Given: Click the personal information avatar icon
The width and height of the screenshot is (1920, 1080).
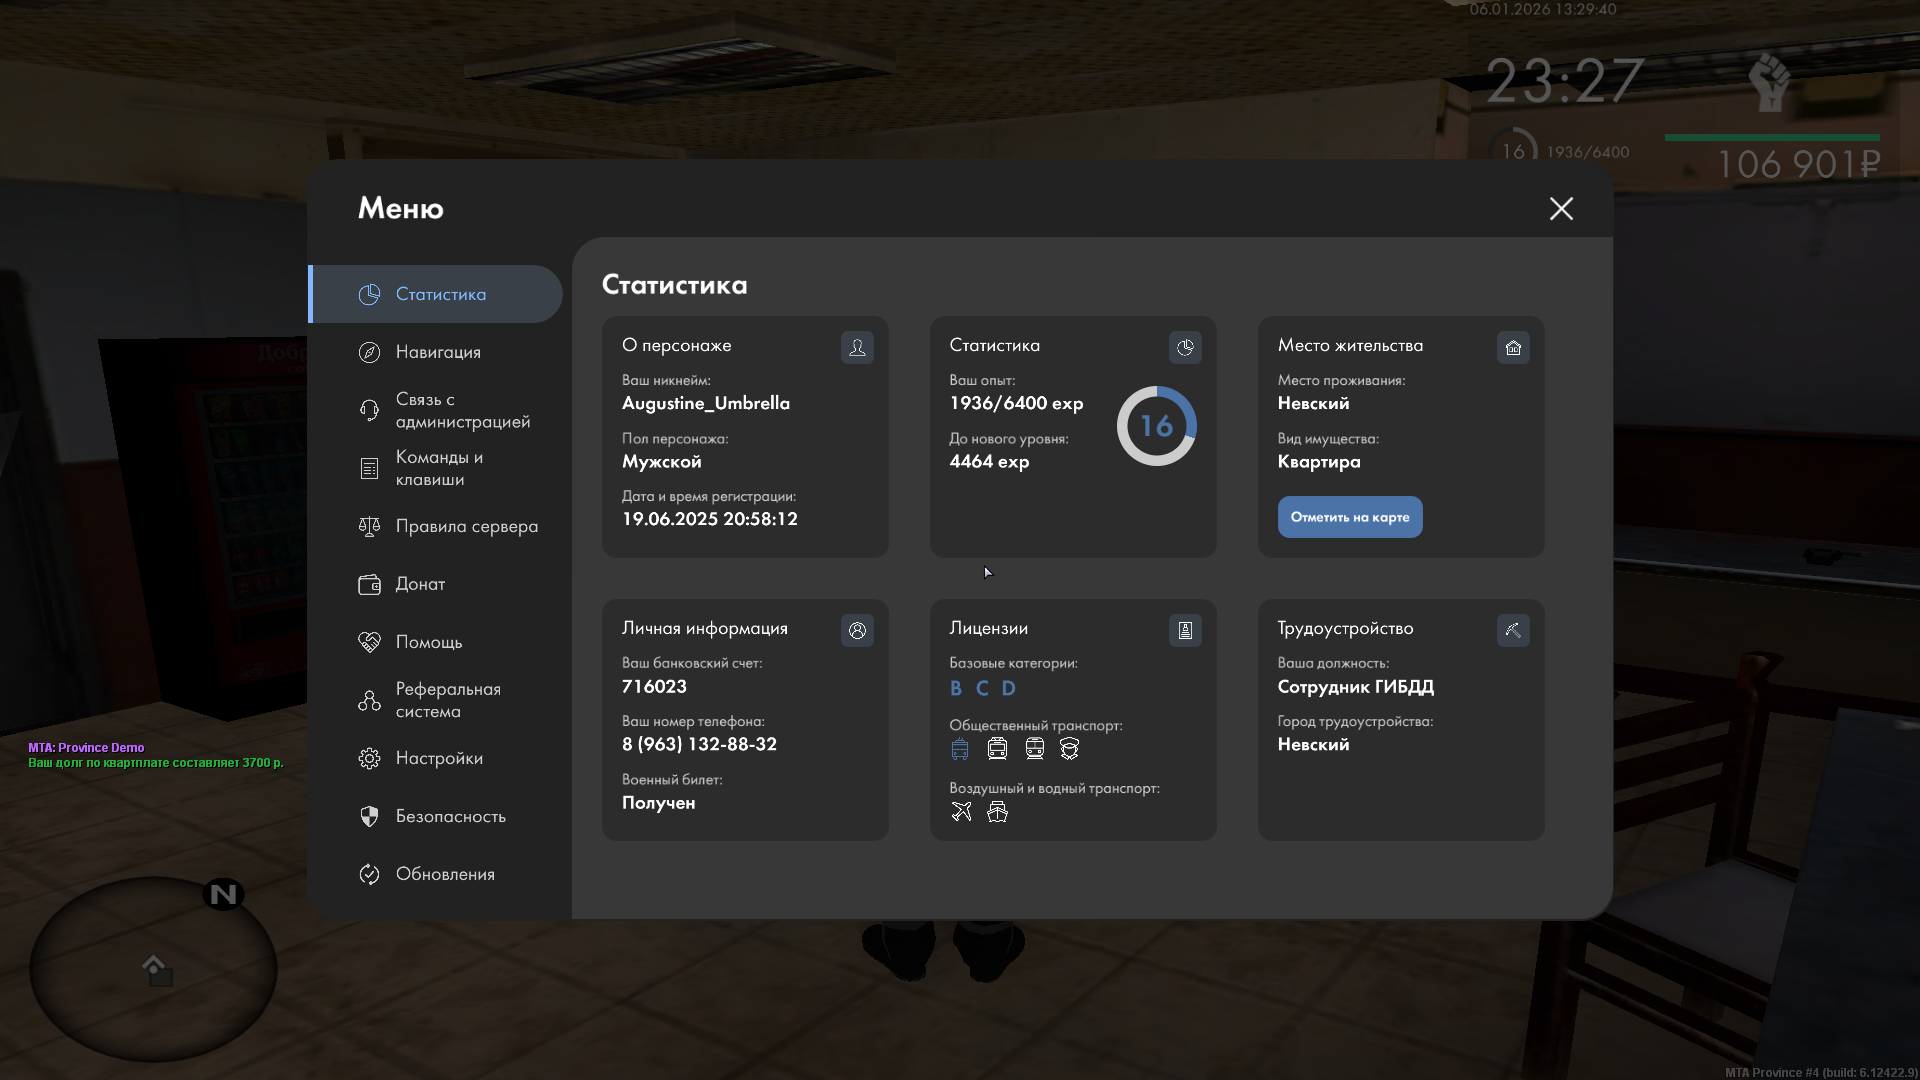Looking at the screenshot, I should click(x=857, y=631).
